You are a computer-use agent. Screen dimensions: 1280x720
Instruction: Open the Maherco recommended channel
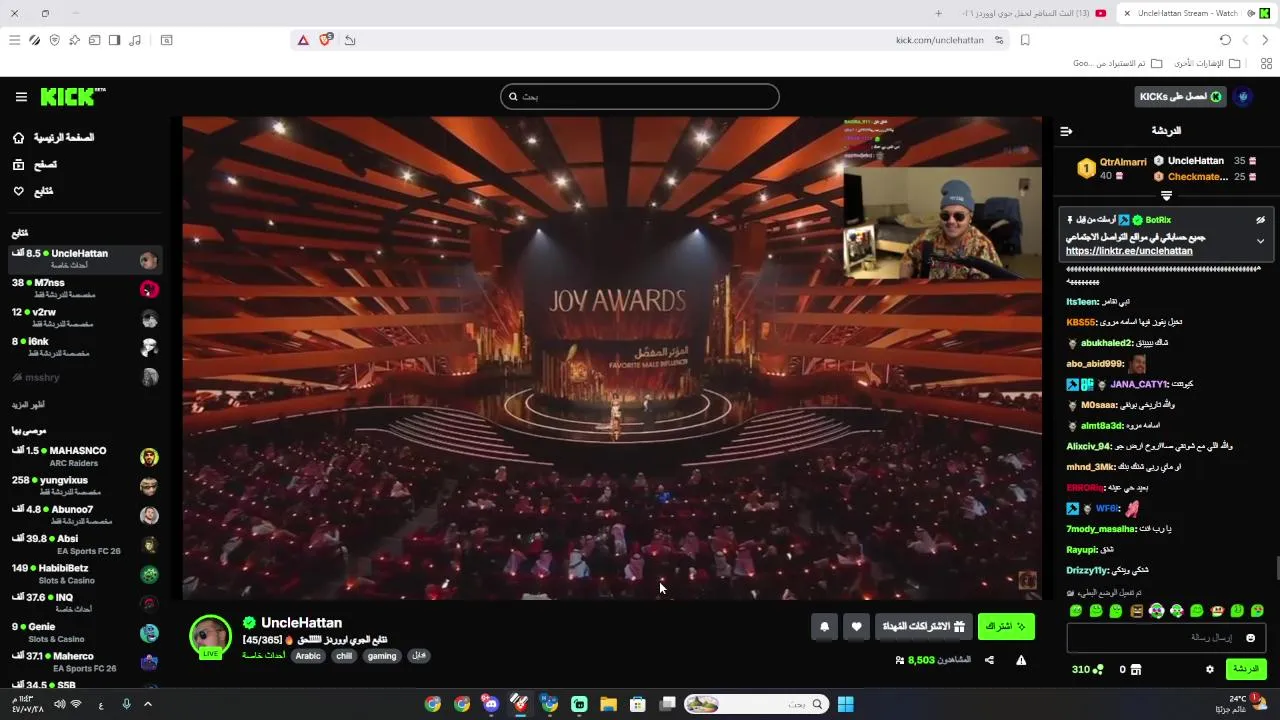[85, 662]
